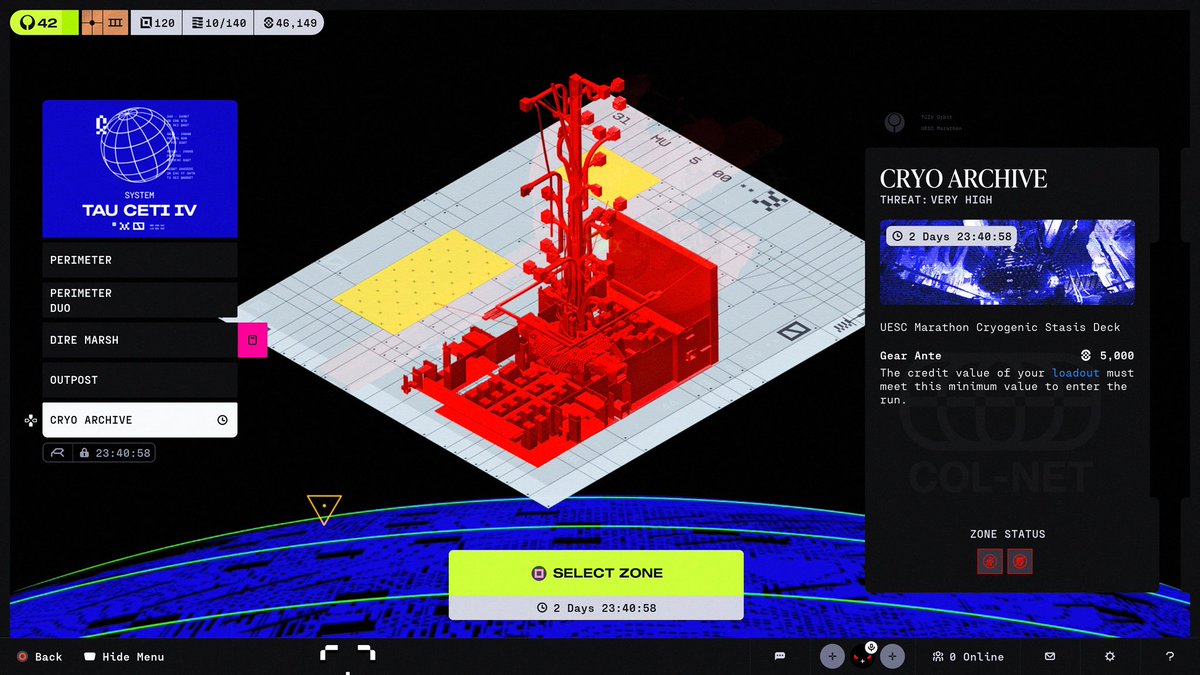This screenshot has width=1200, height=675.
Task: Open the blue loadout link
Action: [1075, 373]
